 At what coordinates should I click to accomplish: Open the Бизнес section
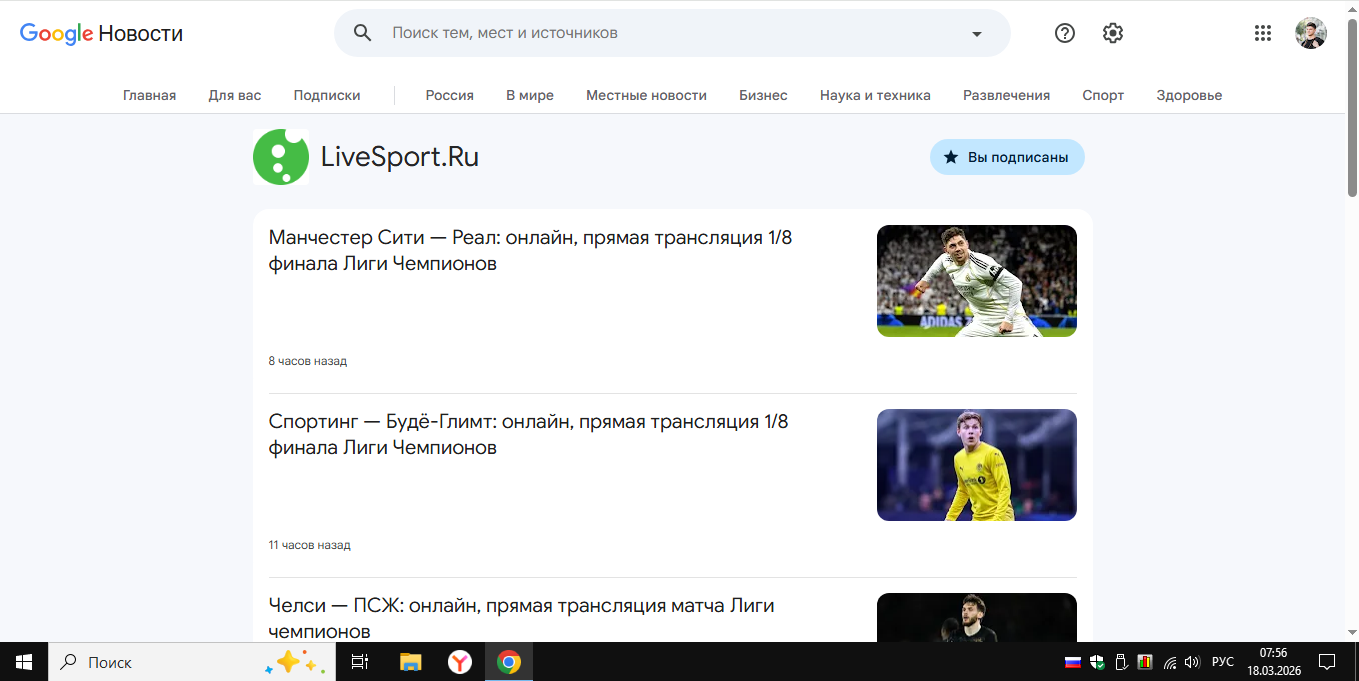tap(763, 95)
